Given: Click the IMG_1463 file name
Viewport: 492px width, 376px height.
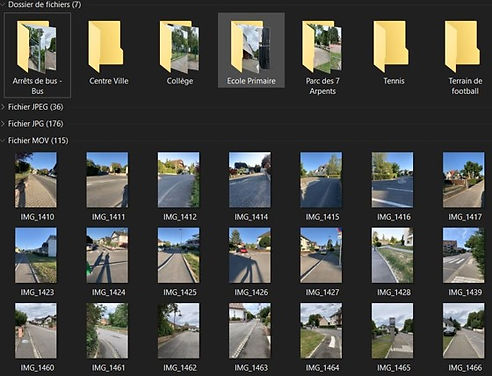Looking at the screenshot, I should (x=251, y=368).
